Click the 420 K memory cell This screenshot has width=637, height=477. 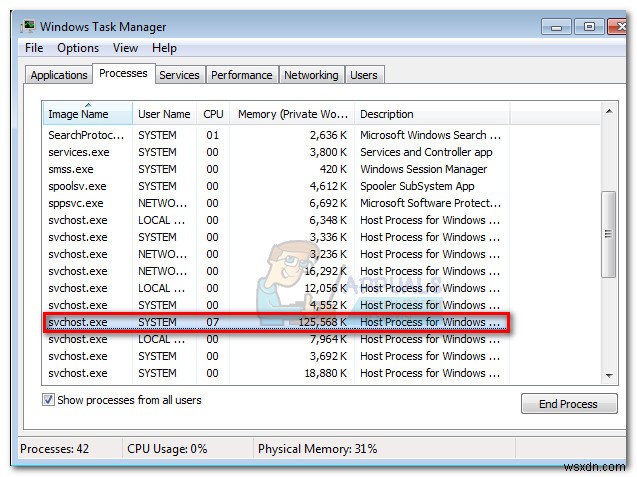[333, 169]
